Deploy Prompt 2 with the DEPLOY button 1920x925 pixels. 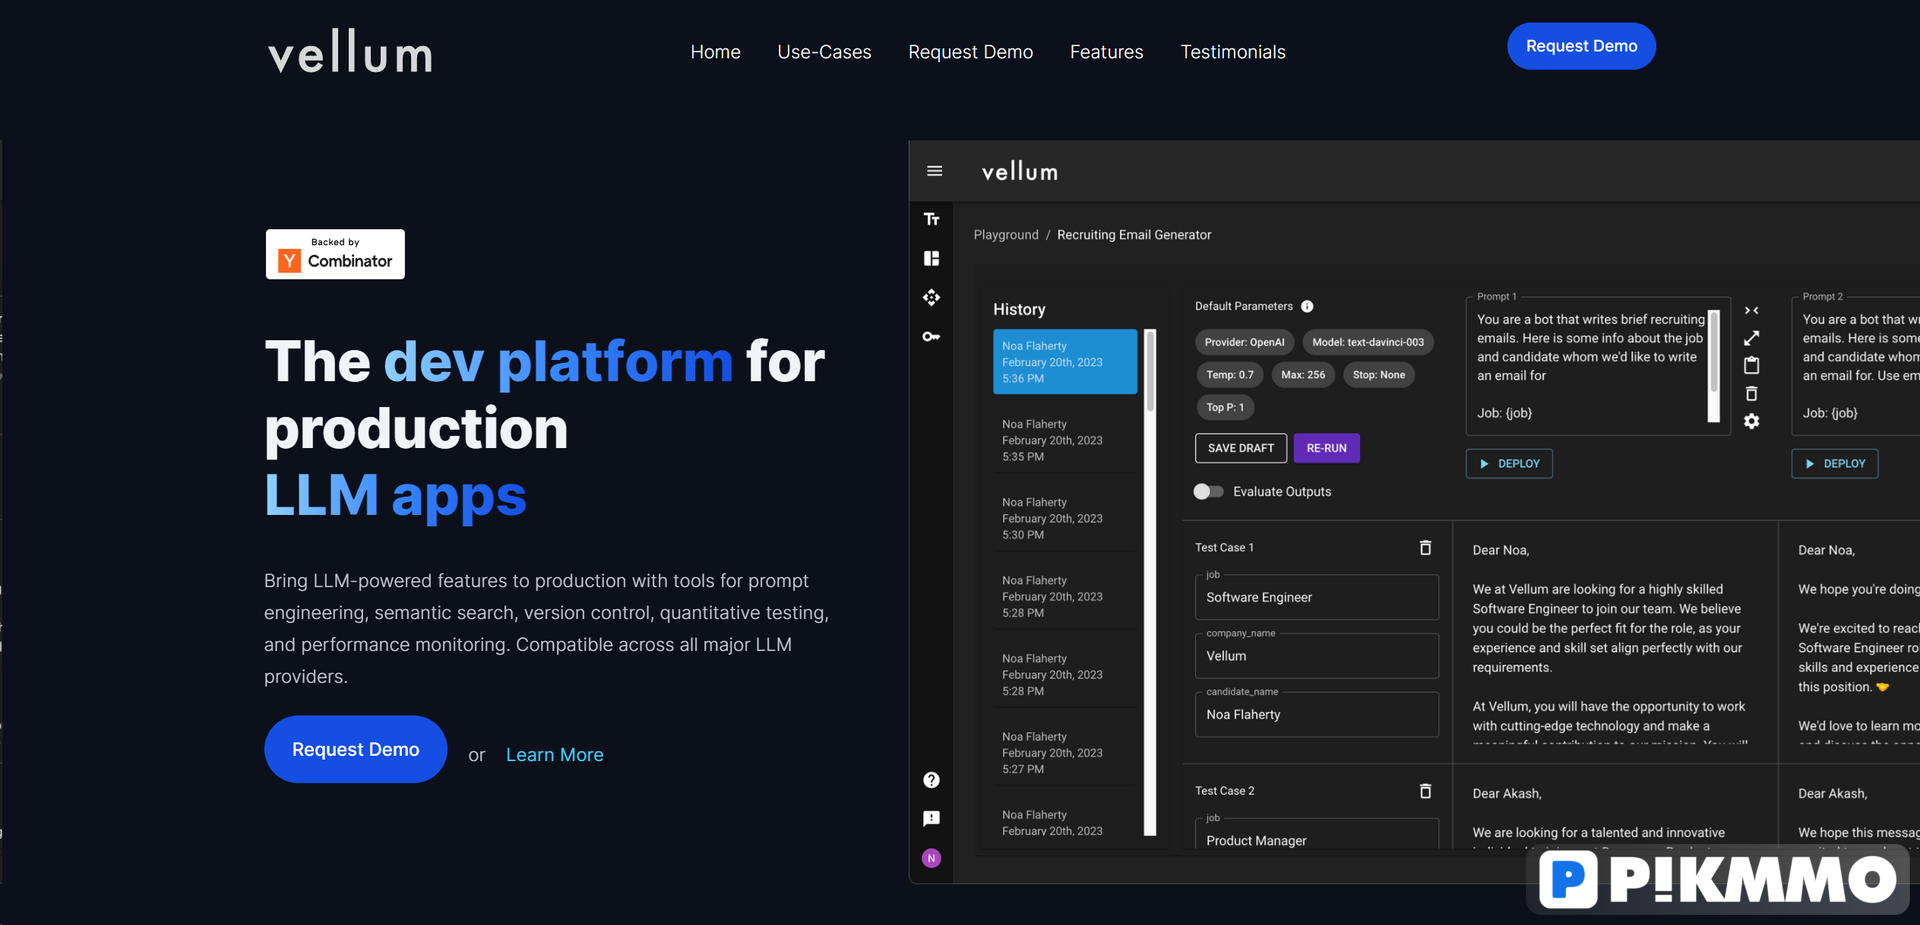pyautogui.click(x=1834, y=464)
